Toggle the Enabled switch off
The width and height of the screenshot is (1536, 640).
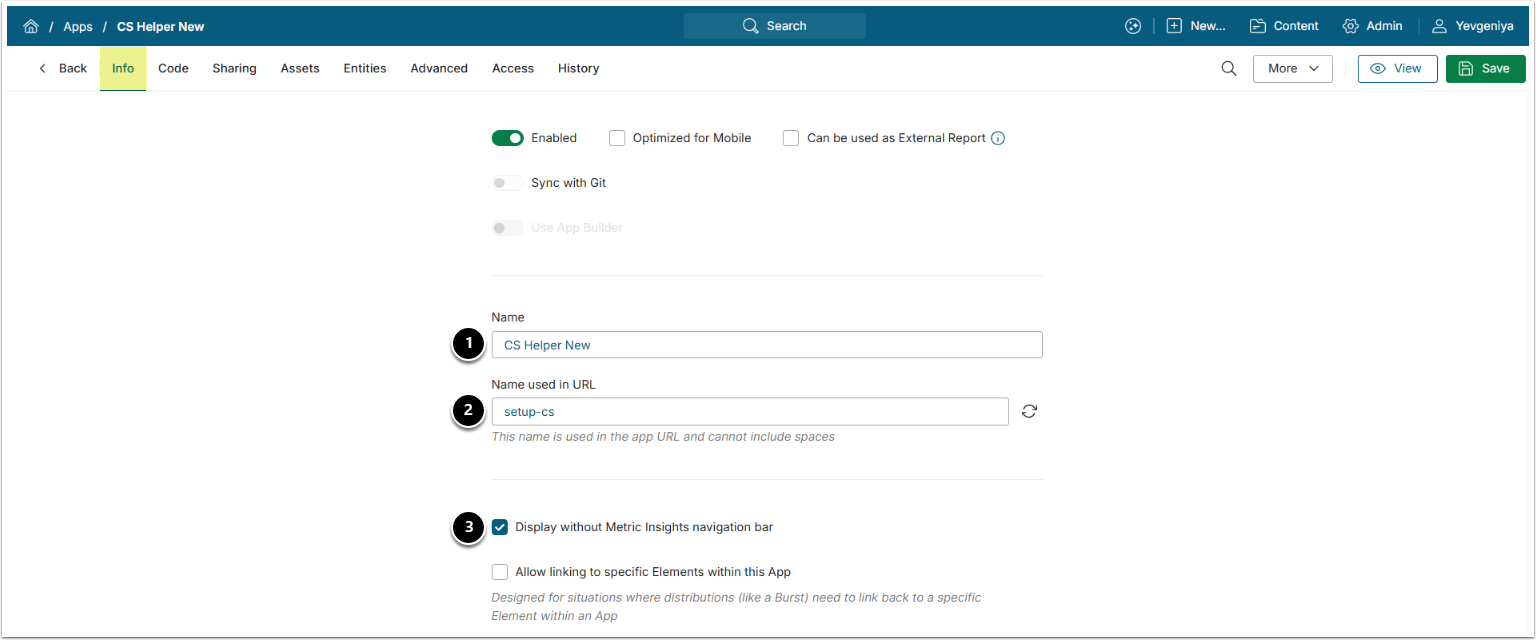tap(507, 138)
